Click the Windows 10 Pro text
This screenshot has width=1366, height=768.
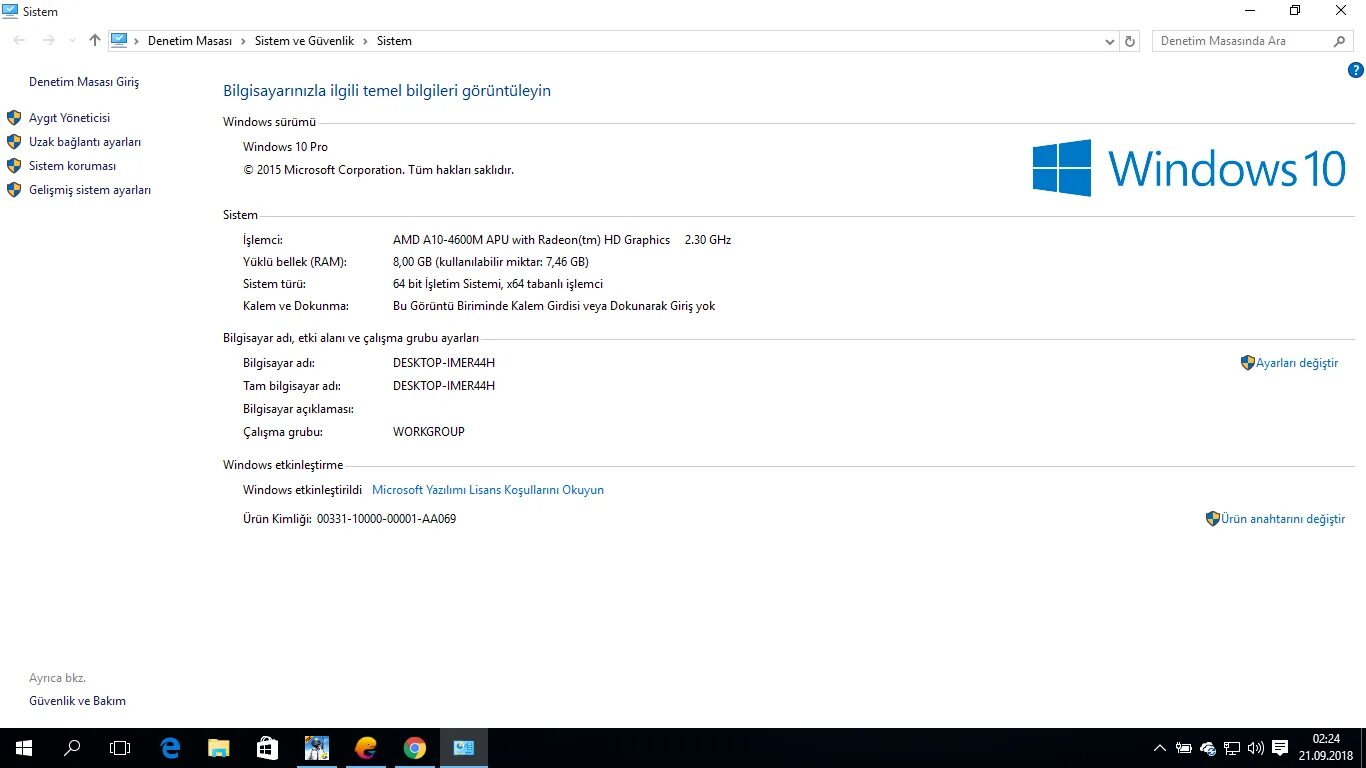pos(285,147)
